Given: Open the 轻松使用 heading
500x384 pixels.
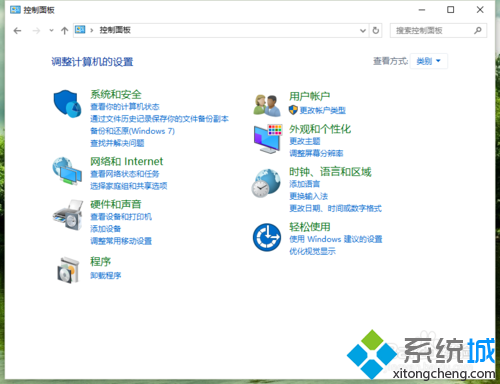Looking at the screenshot, I should [310, 227].
